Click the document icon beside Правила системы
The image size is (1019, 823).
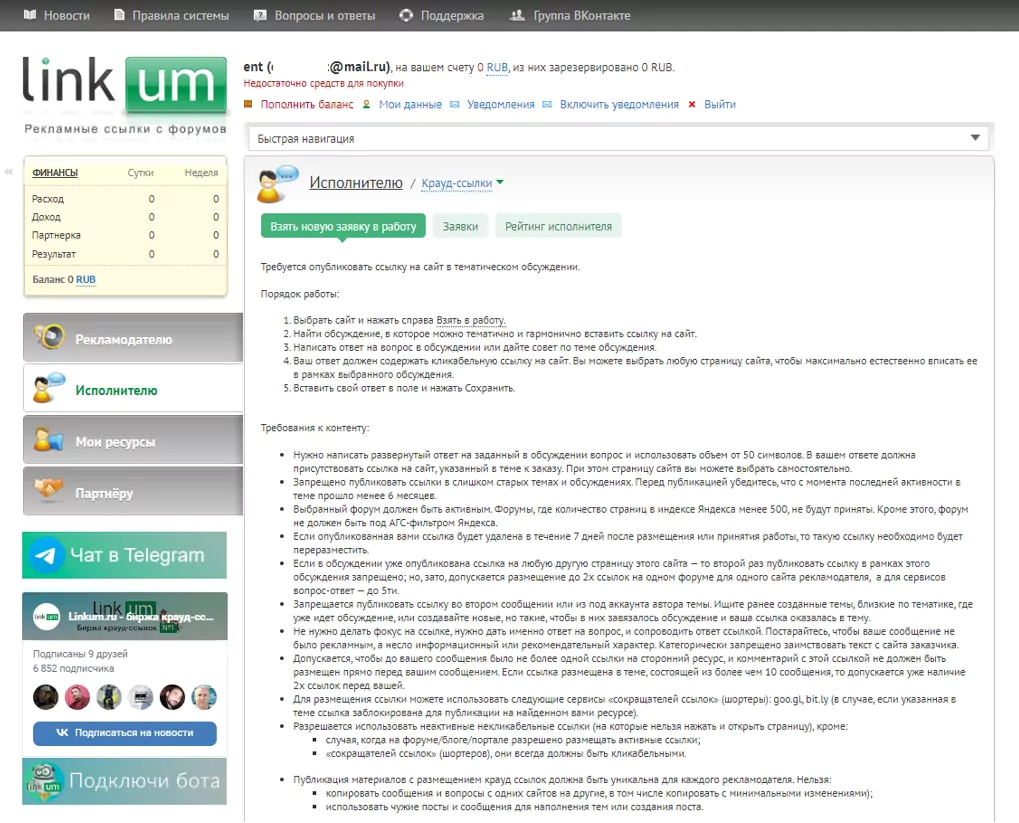[120, 15]
